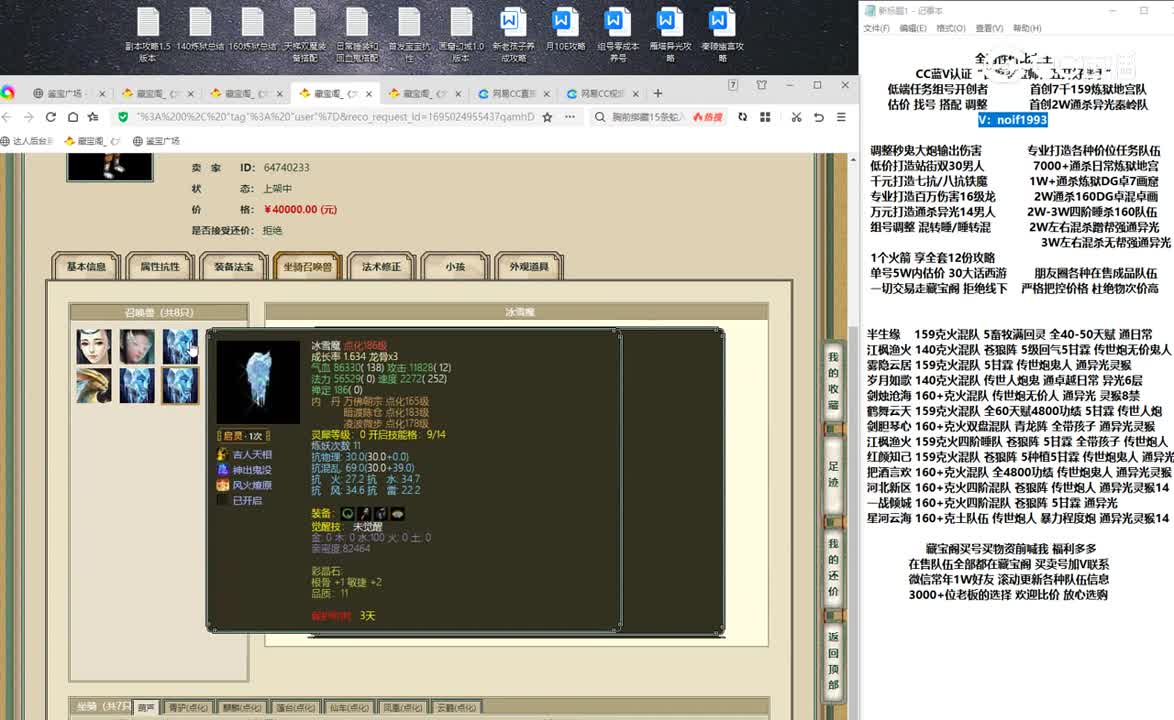Screen dimensions: 1174x720
Task: Open the browser hamburger menu
Action: (x=841, y=117)
